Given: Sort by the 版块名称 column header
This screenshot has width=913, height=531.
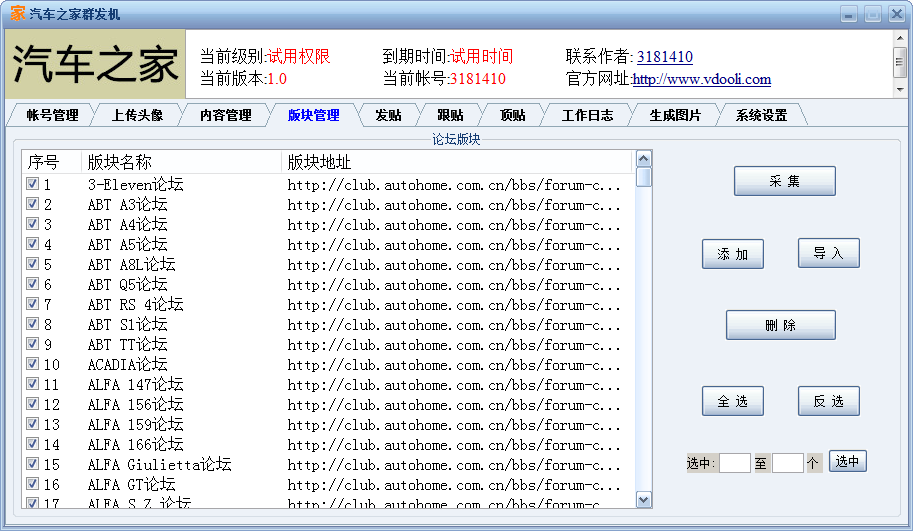Looking at the screenshot, I should pyautogui.click(x=182, y=162).
